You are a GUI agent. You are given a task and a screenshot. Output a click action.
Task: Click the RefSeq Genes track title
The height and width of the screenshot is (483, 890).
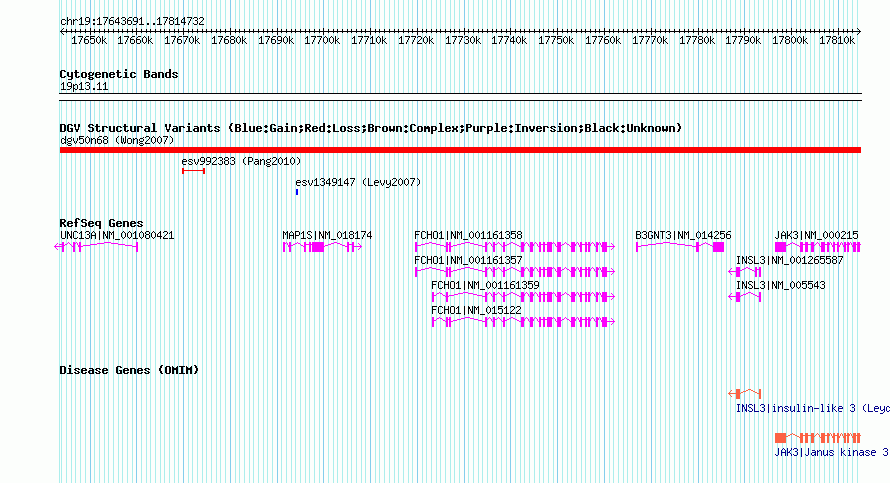click(101, 222)
